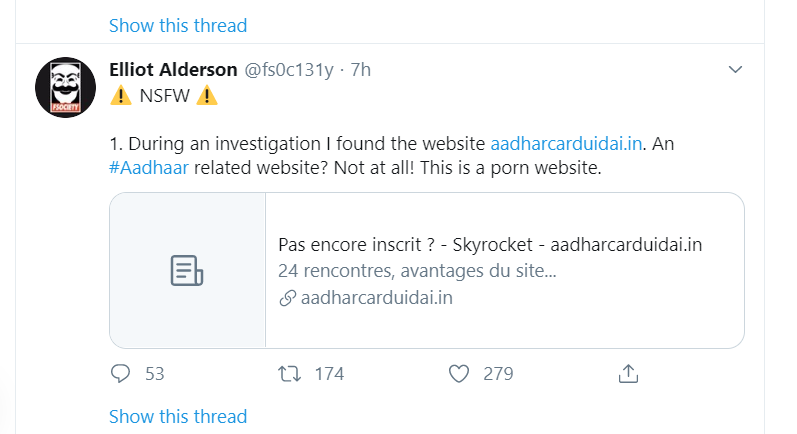
Task: Open the bottom Show this thread link
Action: (x=178, y=416)
